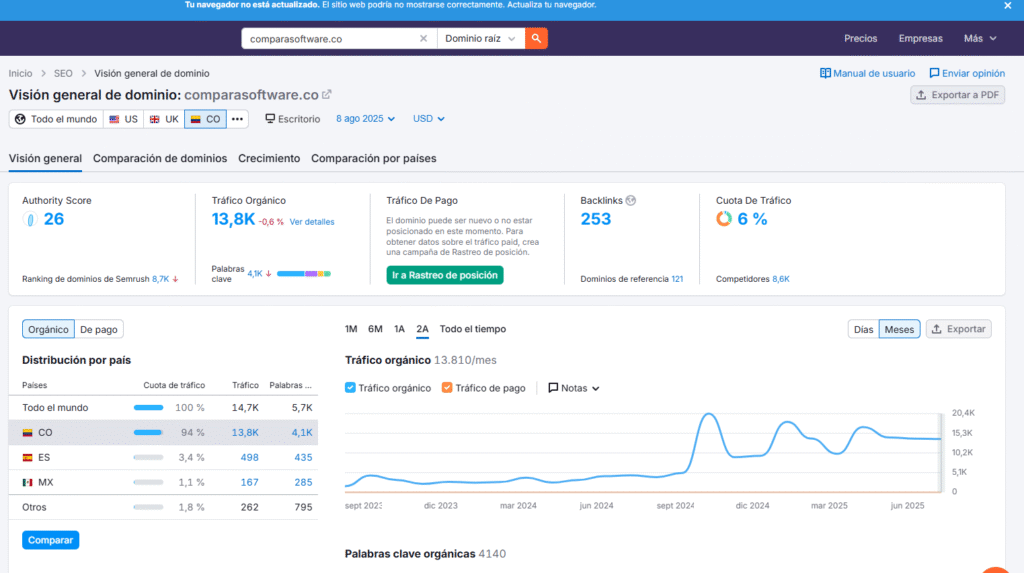Click MX keywords value 285
The image size is (1024, 573).
click(303, 482)
